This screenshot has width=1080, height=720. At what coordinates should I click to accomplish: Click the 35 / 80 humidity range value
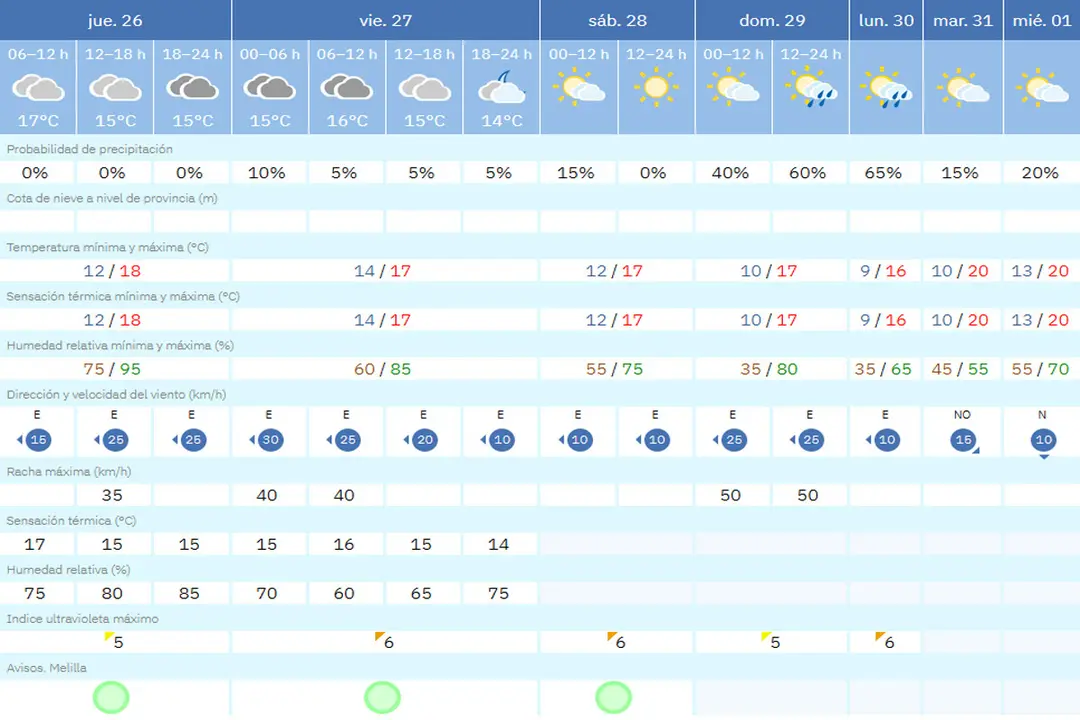click(x=769, y=369)
